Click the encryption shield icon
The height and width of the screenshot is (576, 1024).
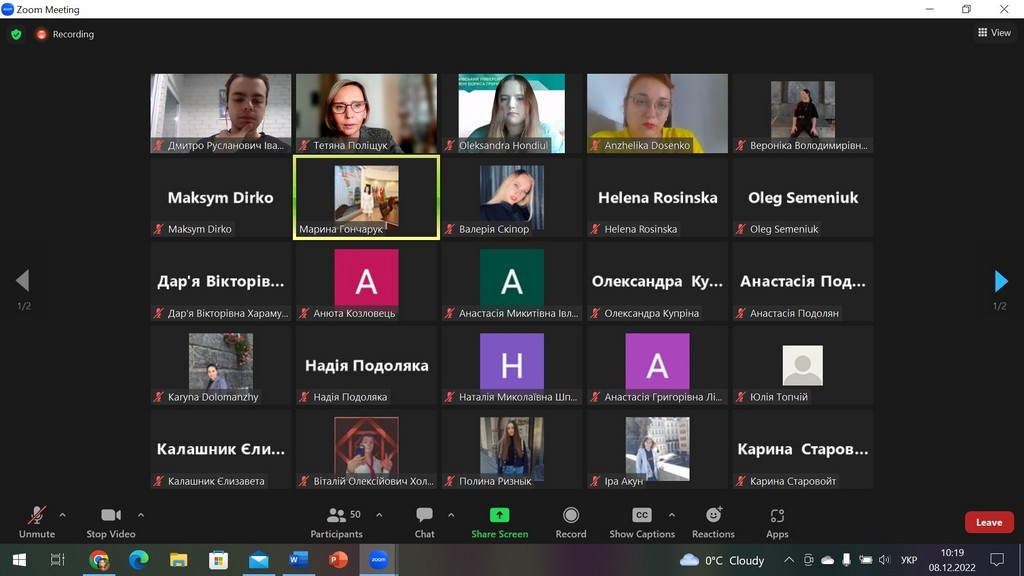16,34
